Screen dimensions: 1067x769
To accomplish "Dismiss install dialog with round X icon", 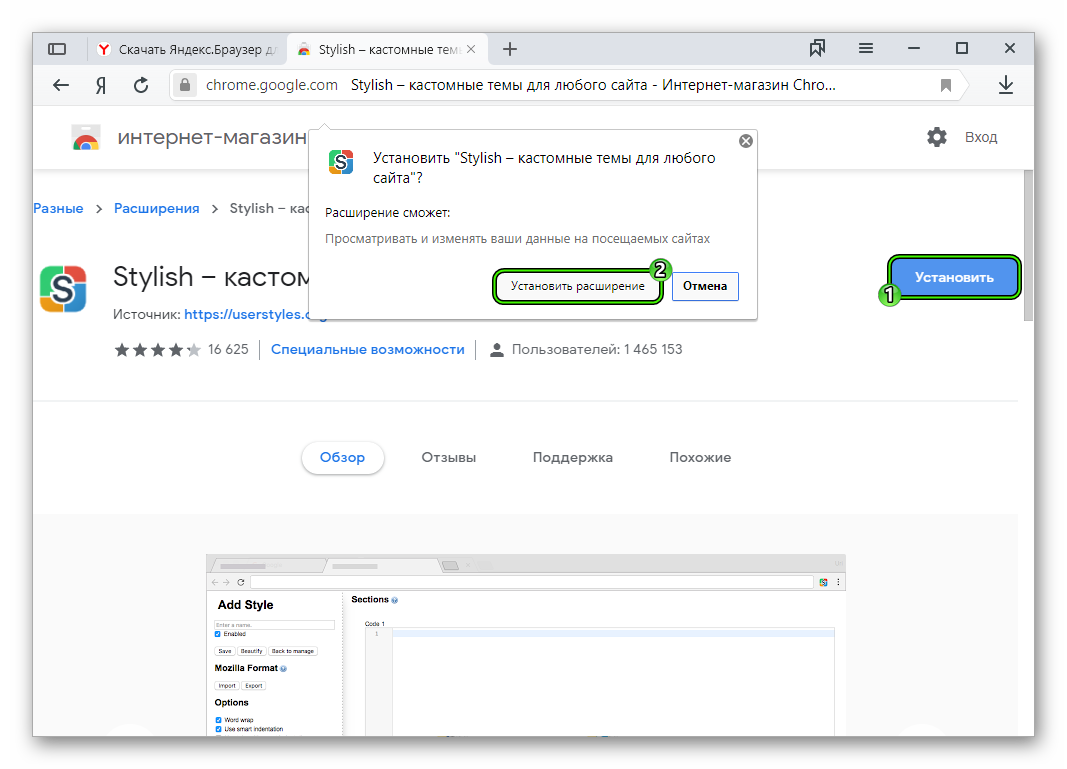I will 746,141.
